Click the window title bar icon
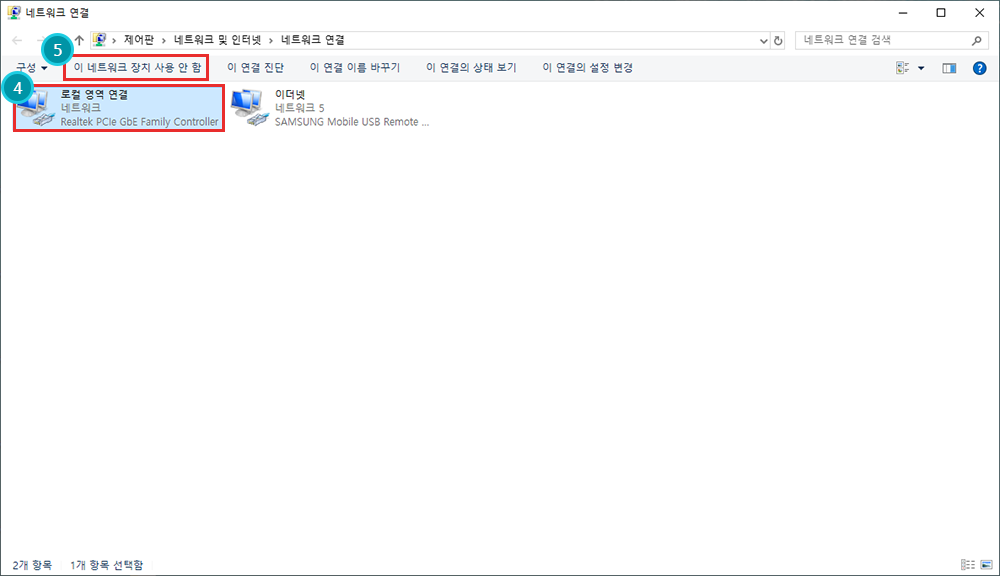Viewport: 1000px width, 576px height. 13,12
